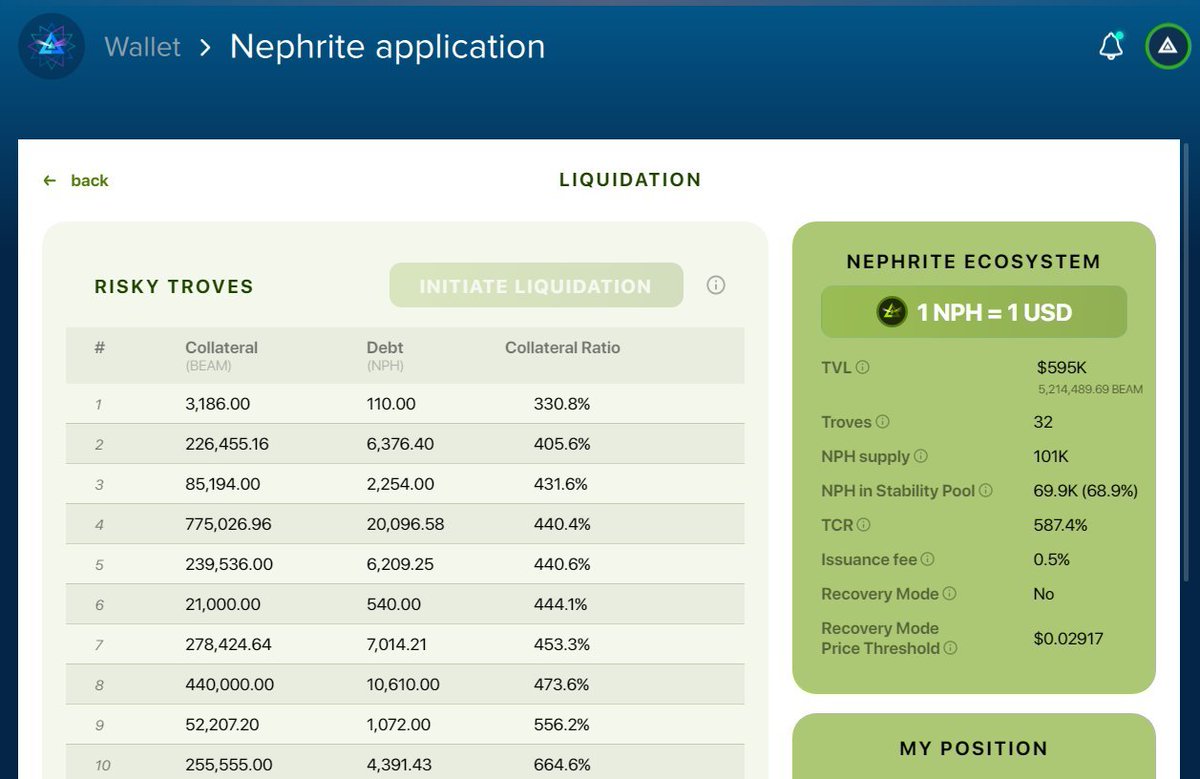Image resolution: width=1200 pixels, height=779 pixels.
Task: Open the notifications bell icon
Action: [x=1111, y=46]
